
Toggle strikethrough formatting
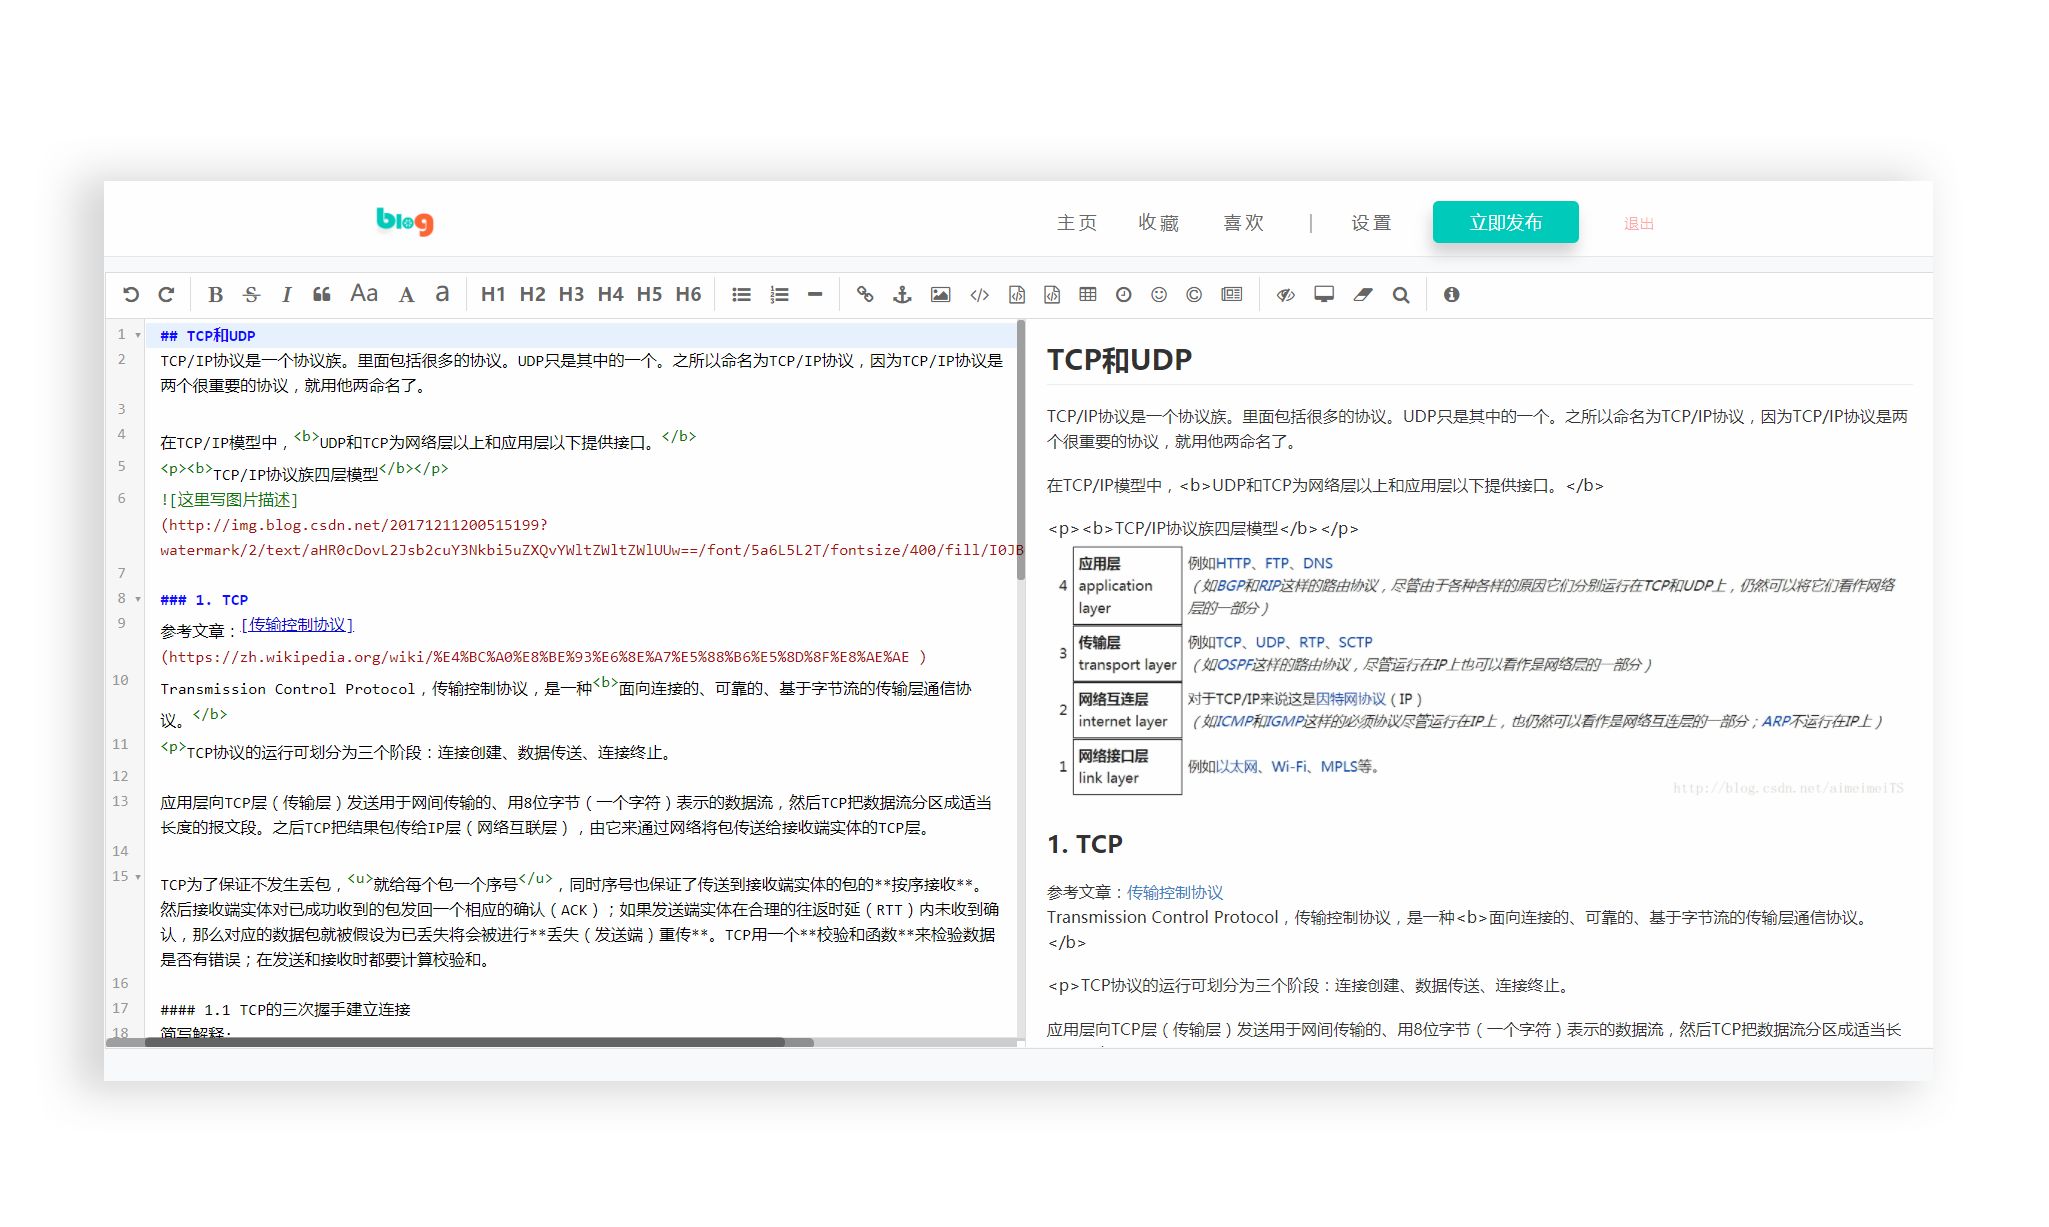tap(251, 294)
